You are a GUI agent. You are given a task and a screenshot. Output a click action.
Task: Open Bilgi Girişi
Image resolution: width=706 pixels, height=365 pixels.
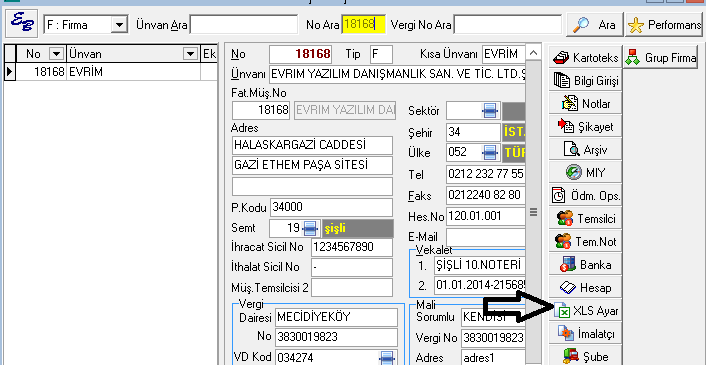click(x=585, y=81)
